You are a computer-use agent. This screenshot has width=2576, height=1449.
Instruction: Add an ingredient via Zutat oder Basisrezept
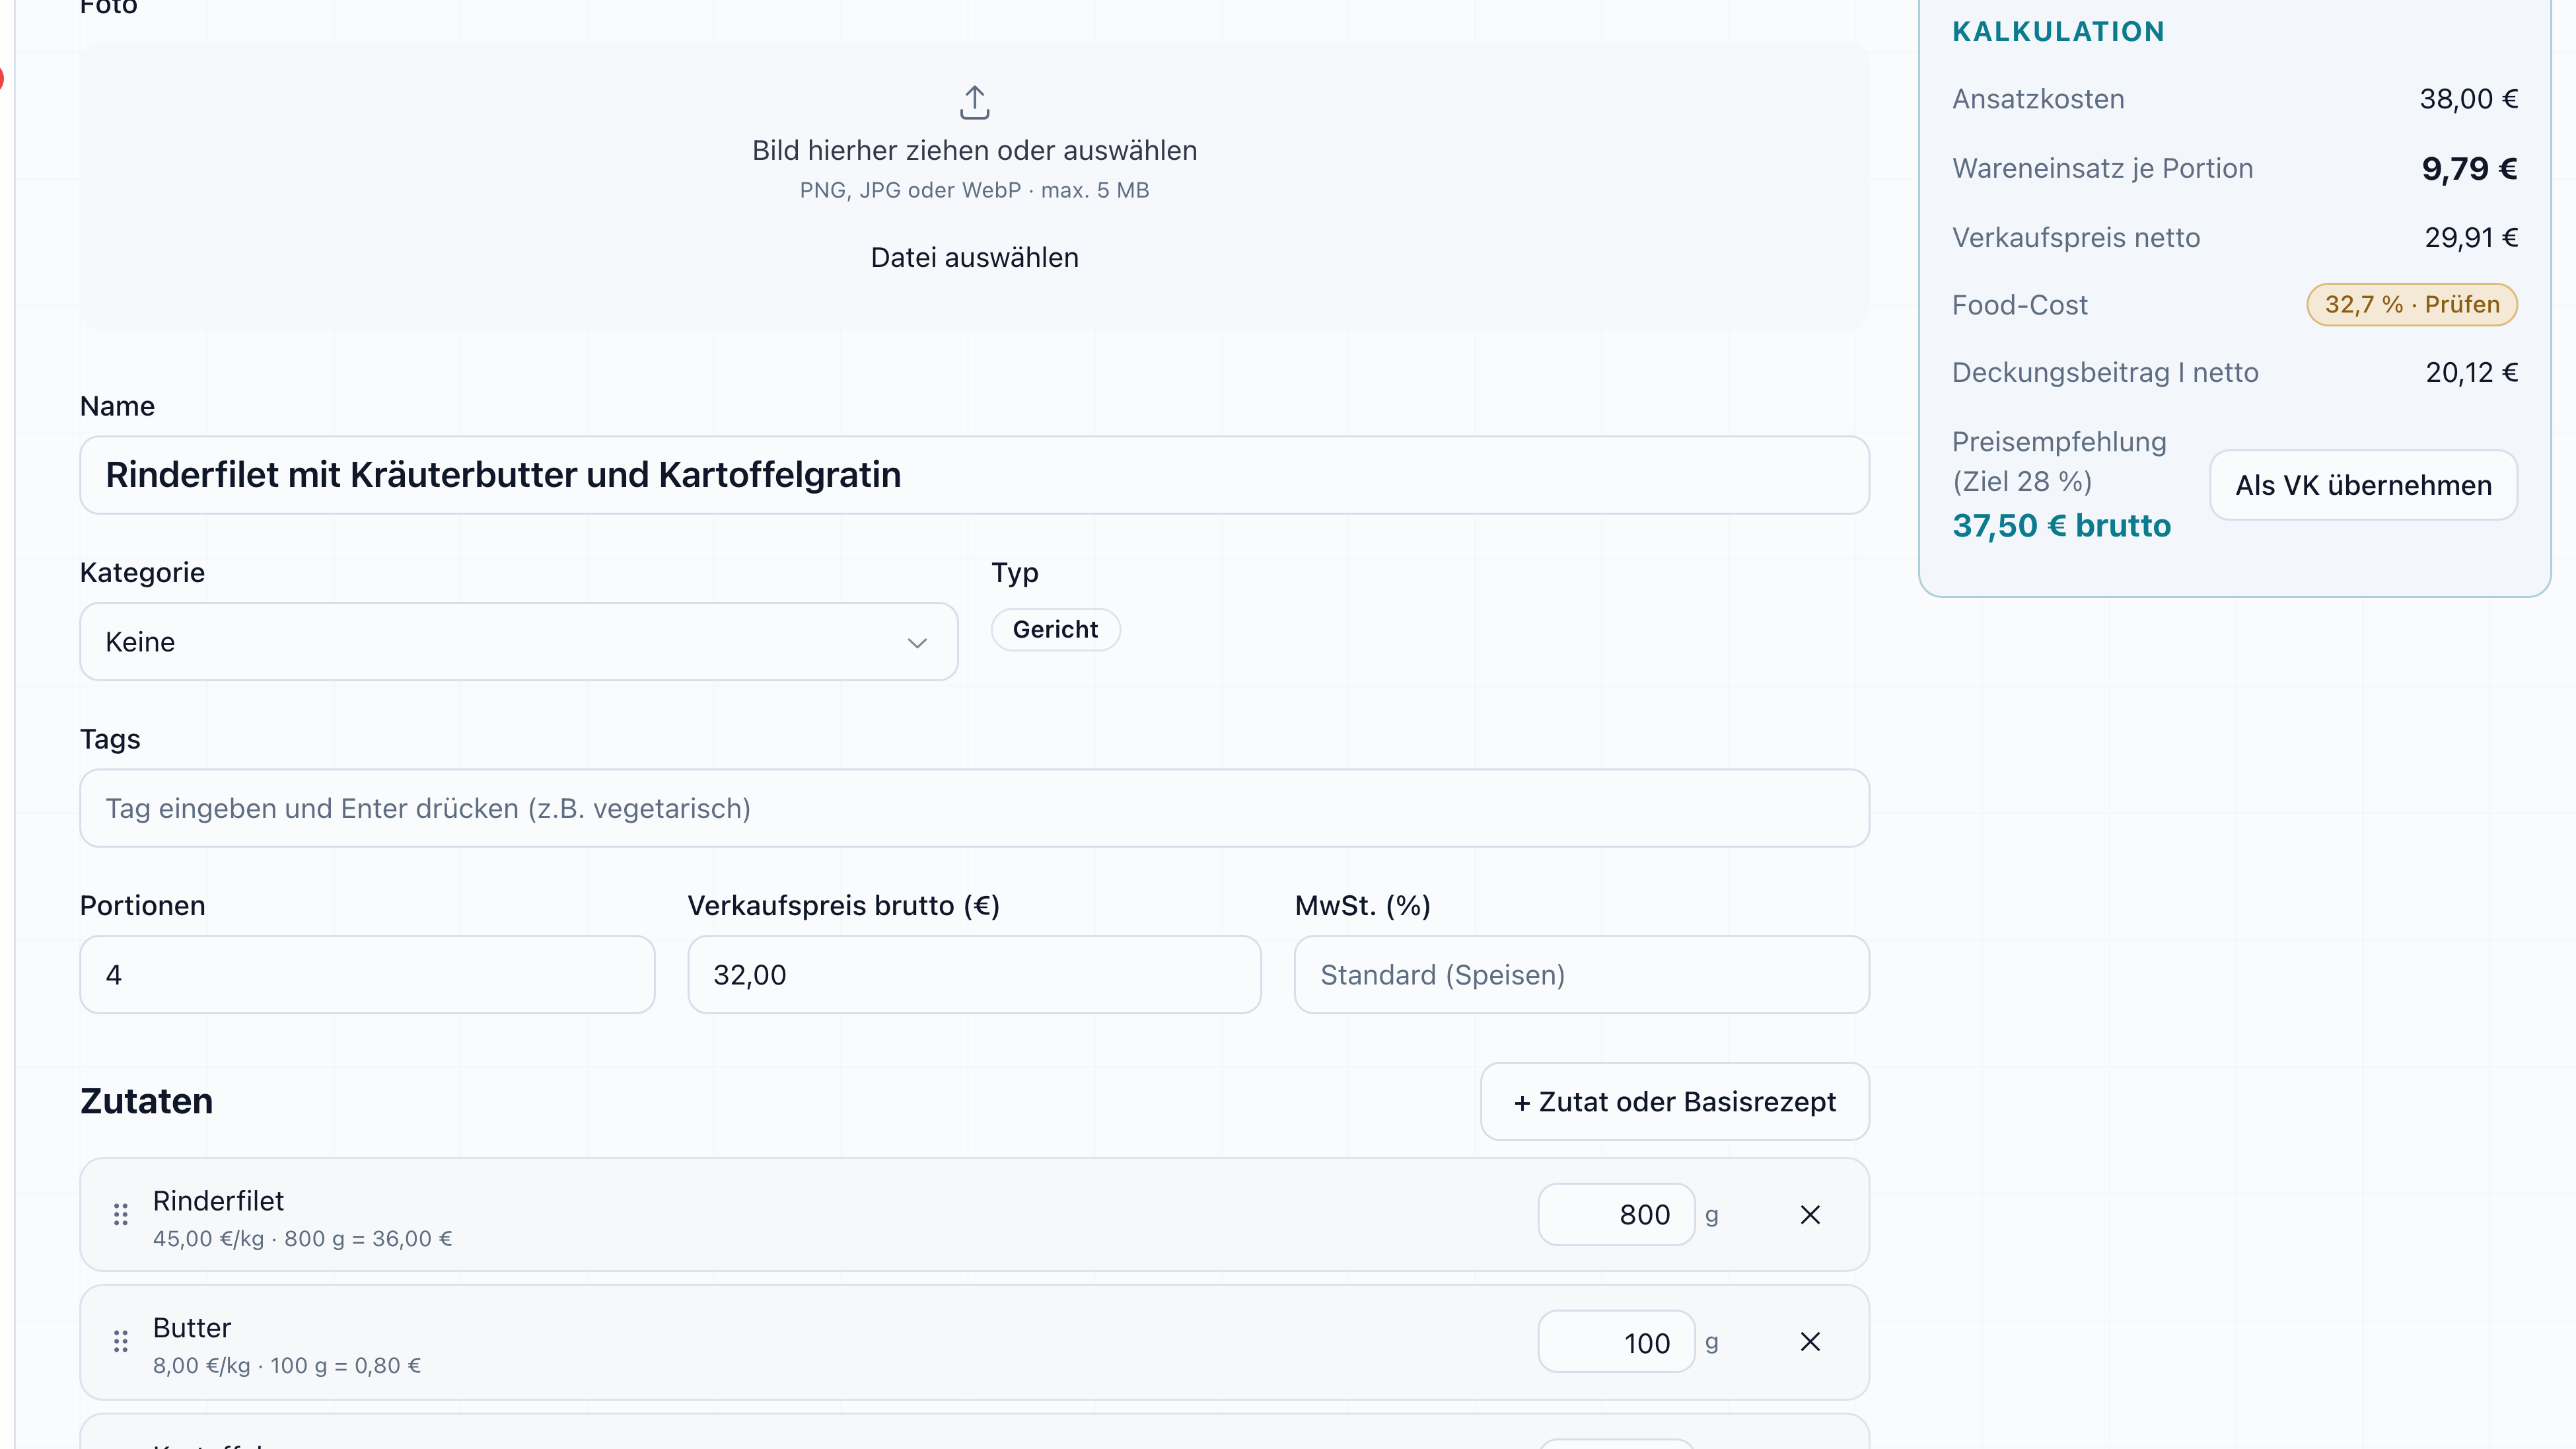1675,1101
